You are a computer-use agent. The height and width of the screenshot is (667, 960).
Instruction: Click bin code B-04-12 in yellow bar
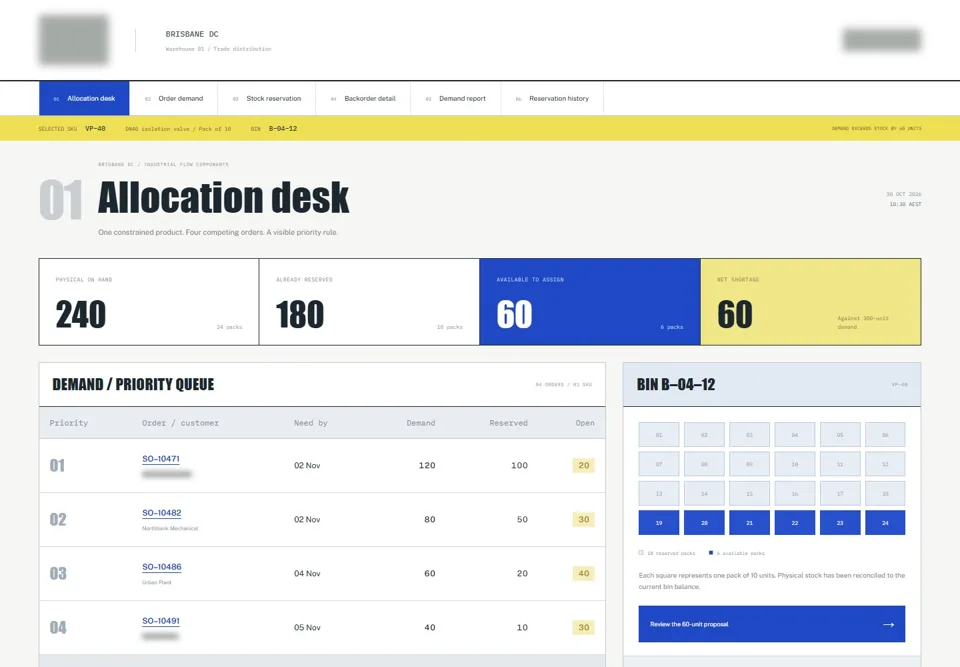(x=283, y=129)
